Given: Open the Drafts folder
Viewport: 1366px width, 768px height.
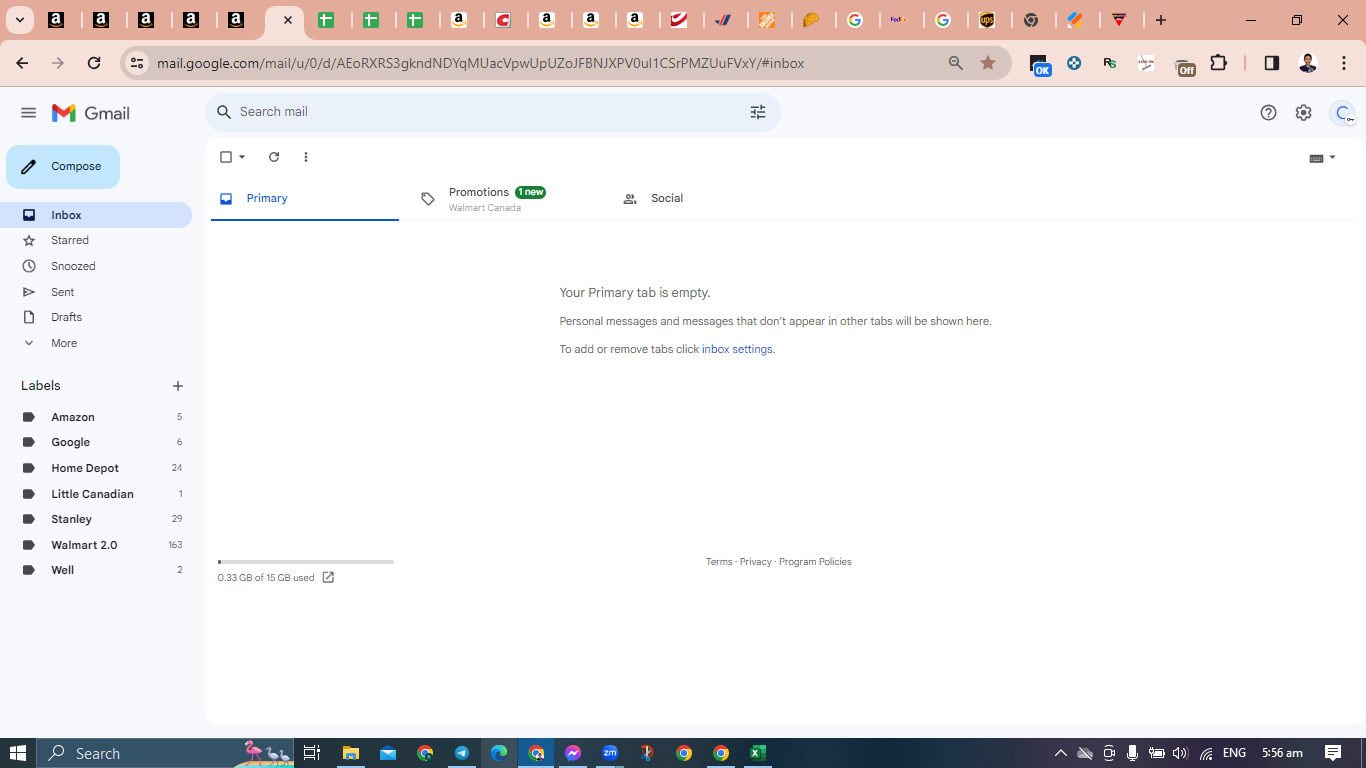Looking at the screenshot, I should point(96,317).
